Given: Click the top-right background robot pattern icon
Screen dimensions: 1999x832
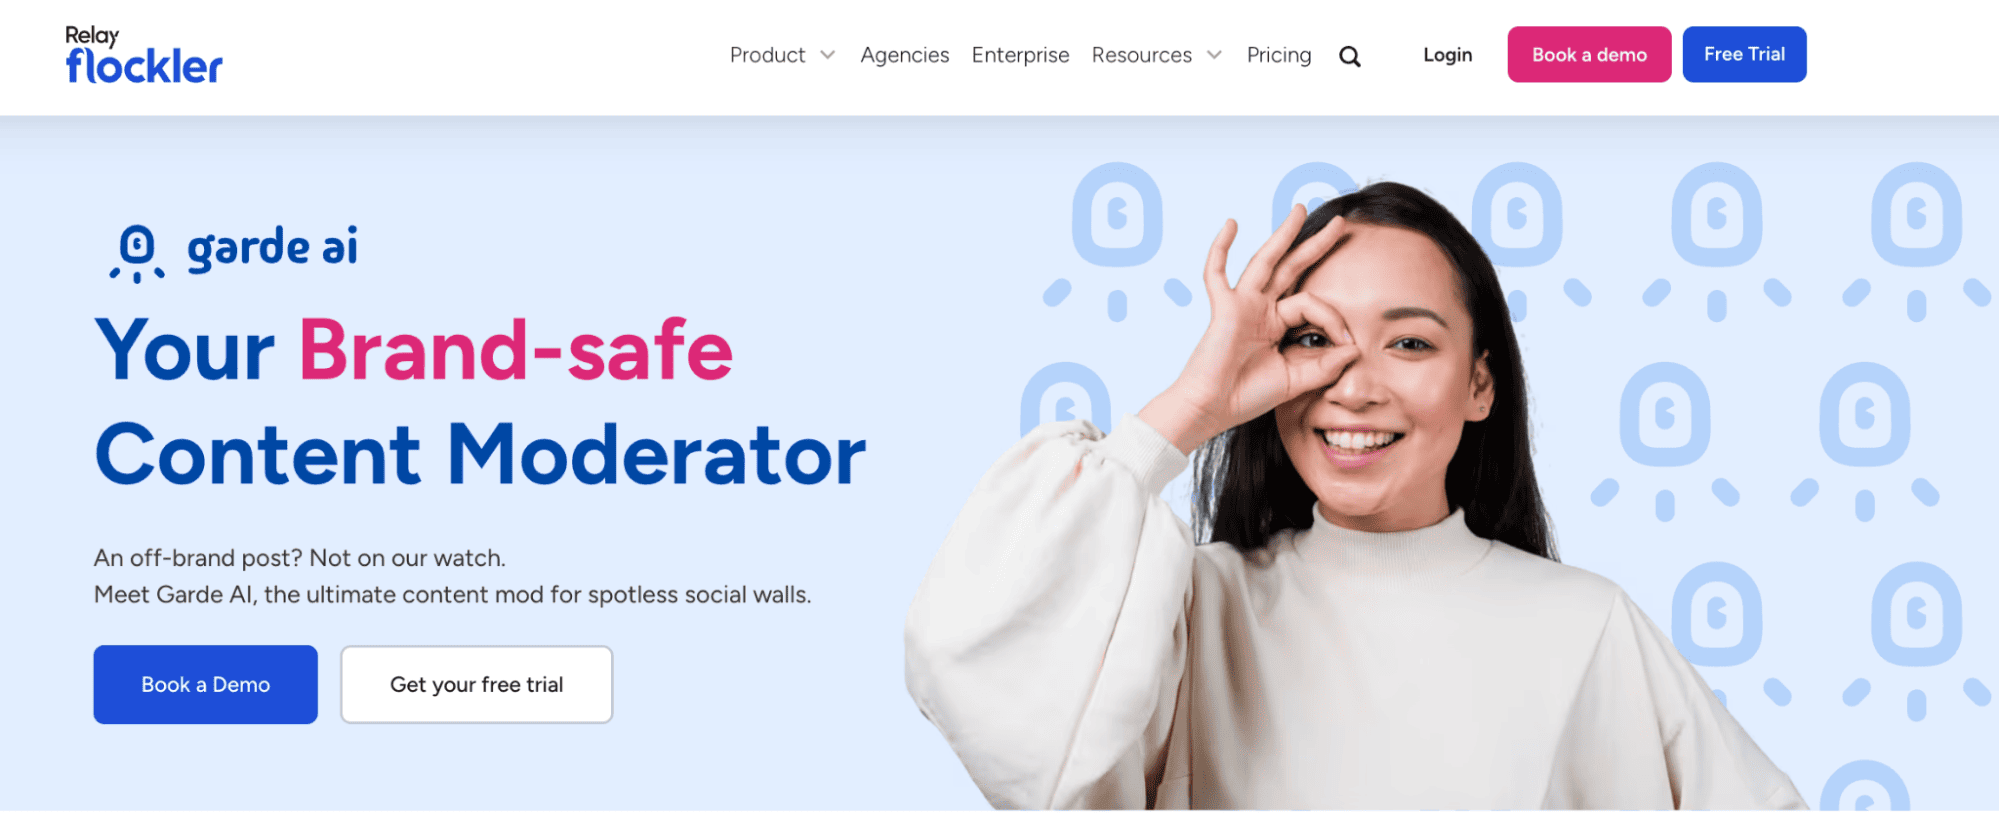Looking at the screenshot, I should pos(1916,240).
